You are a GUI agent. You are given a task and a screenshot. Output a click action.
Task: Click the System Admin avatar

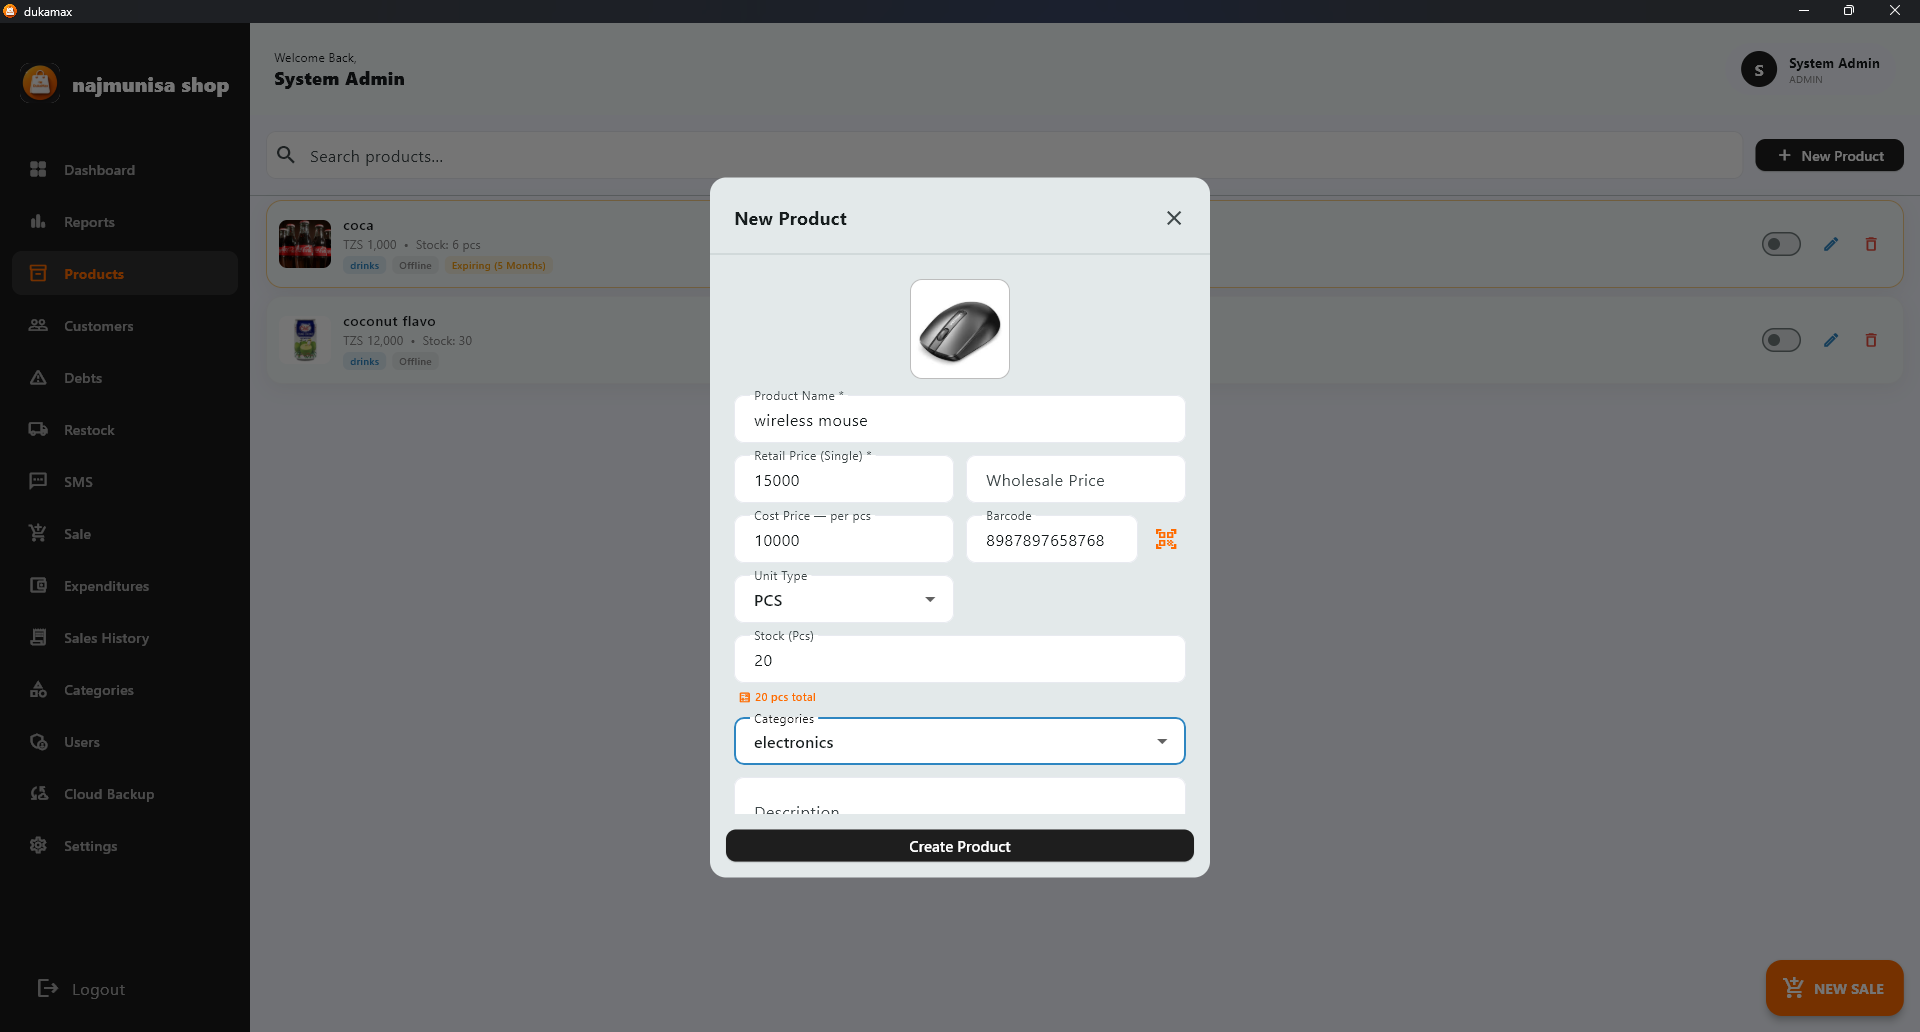pyautogui.click(x=1759, y=70)
